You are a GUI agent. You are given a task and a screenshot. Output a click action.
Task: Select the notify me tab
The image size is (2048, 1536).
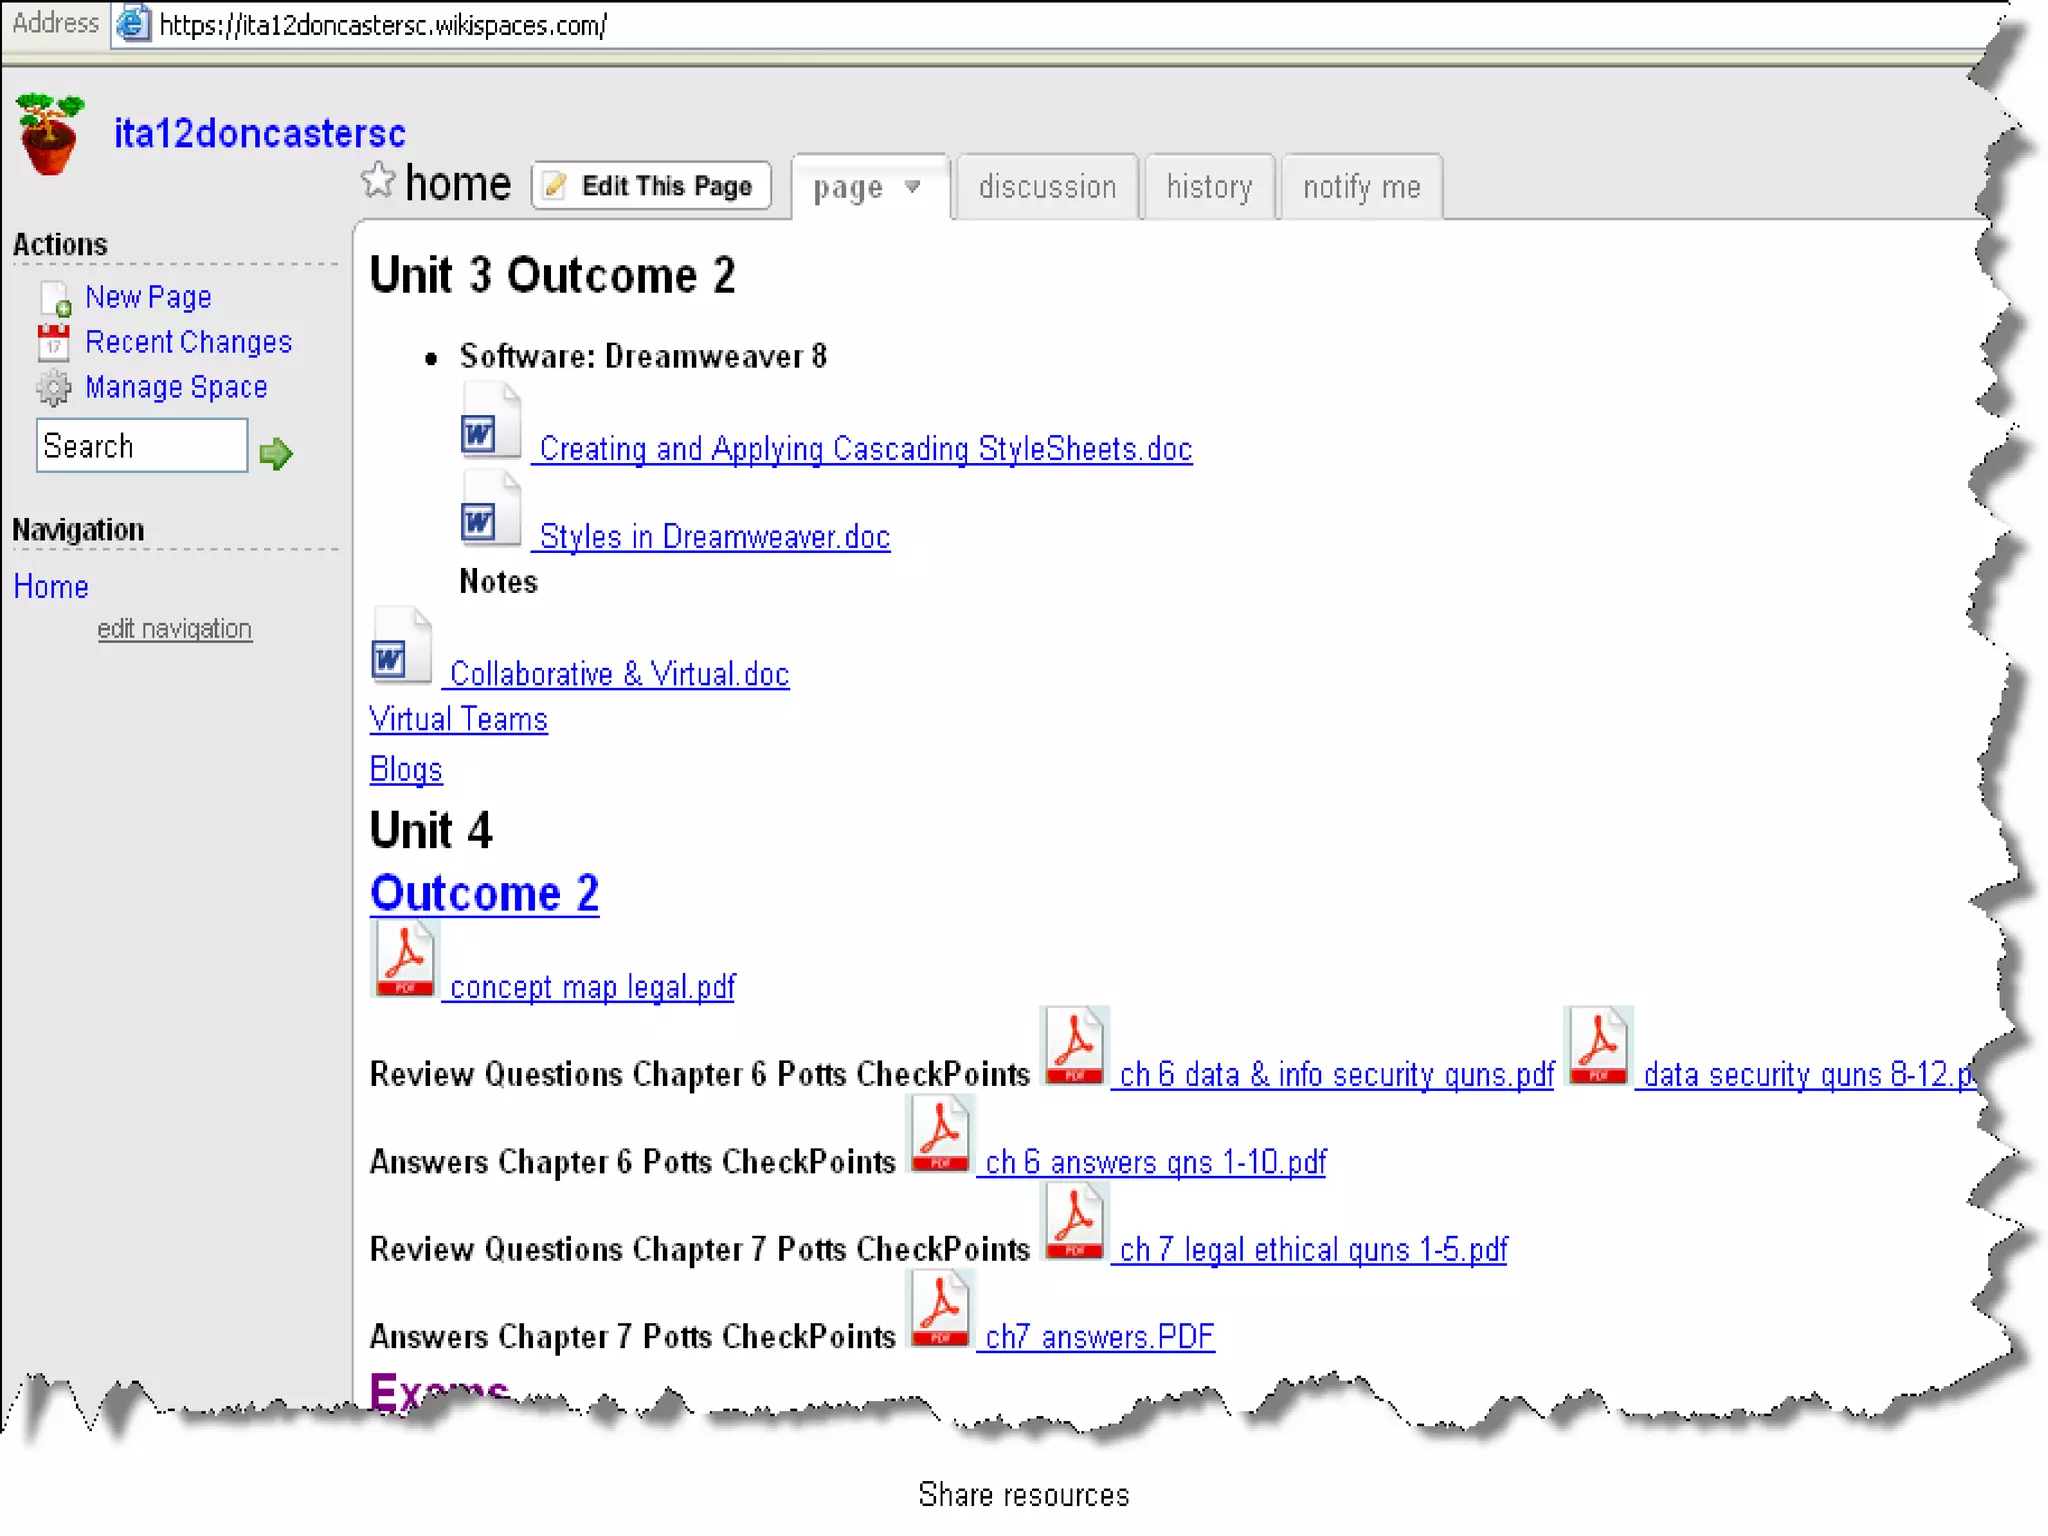(1360, 187)
